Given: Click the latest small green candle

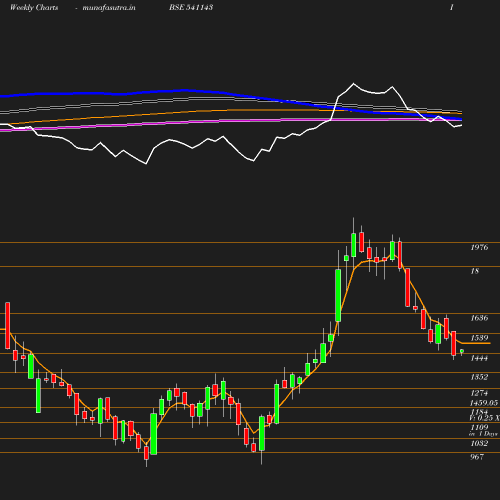Looking at the screenshot, I should 462,351.
